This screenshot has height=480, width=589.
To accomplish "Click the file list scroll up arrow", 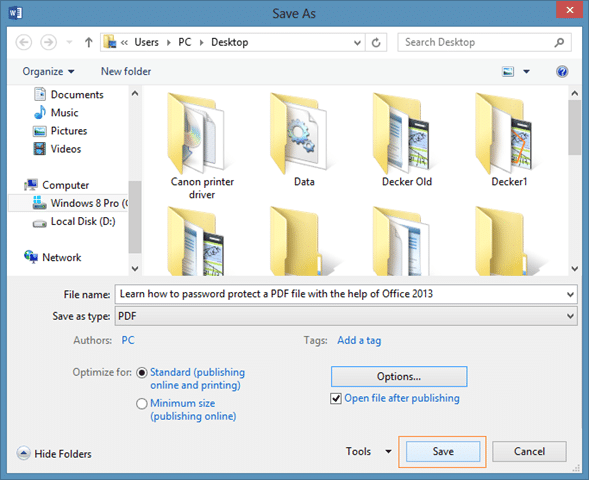I will pyautogui.click(x=574, y=93).
